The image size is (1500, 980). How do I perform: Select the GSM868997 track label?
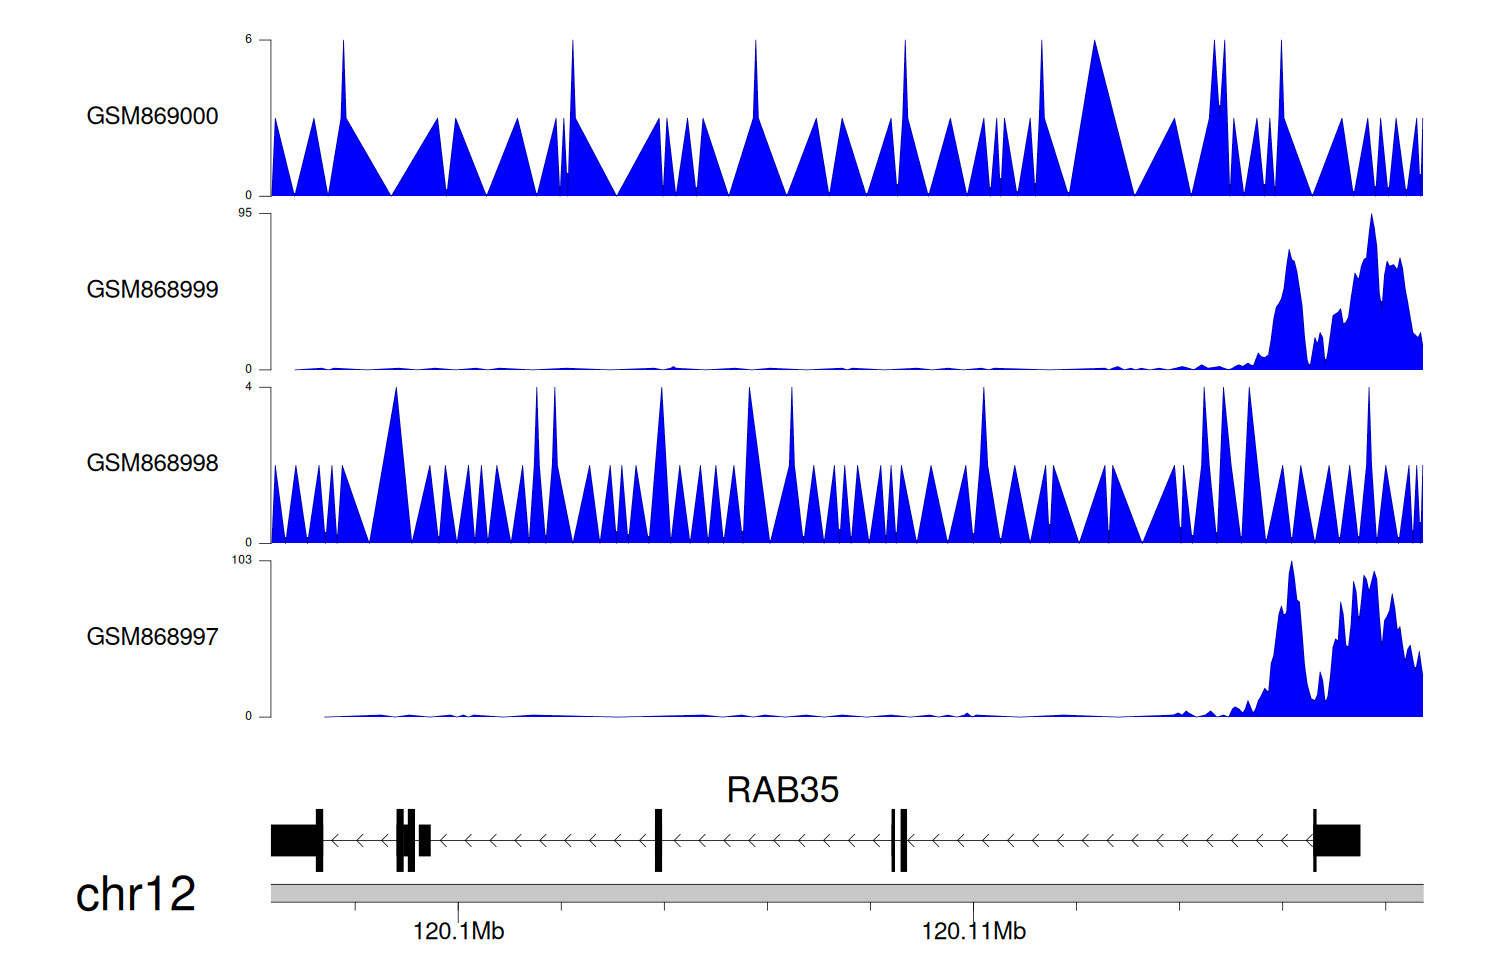click(152, 637)
